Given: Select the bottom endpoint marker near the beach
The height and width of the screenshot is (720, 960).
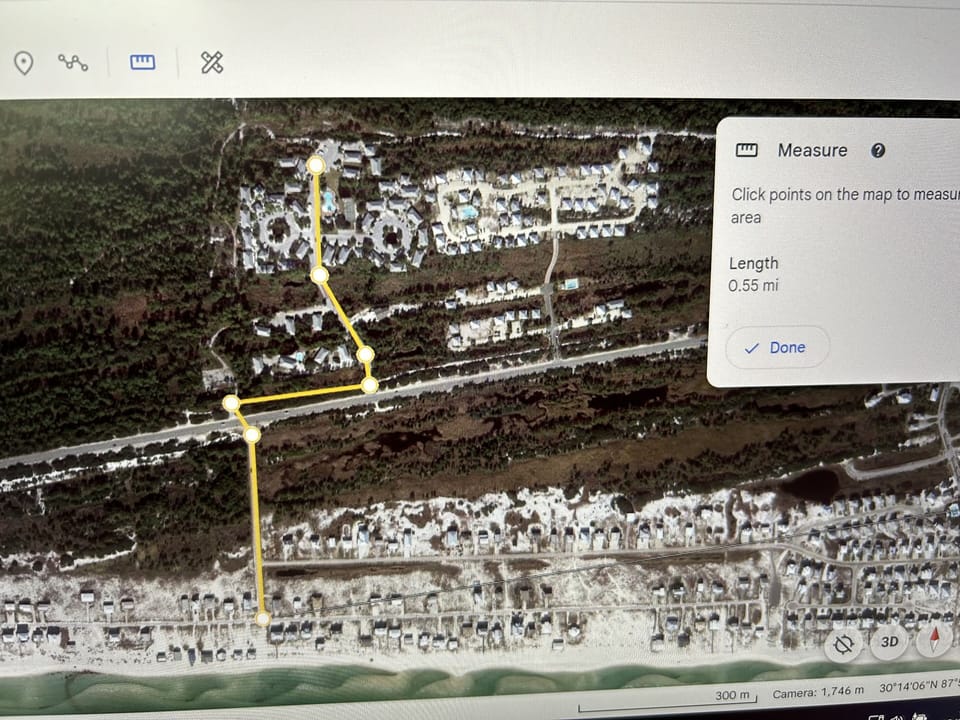Looking at the screenshot, I should [x=262, y=617].
